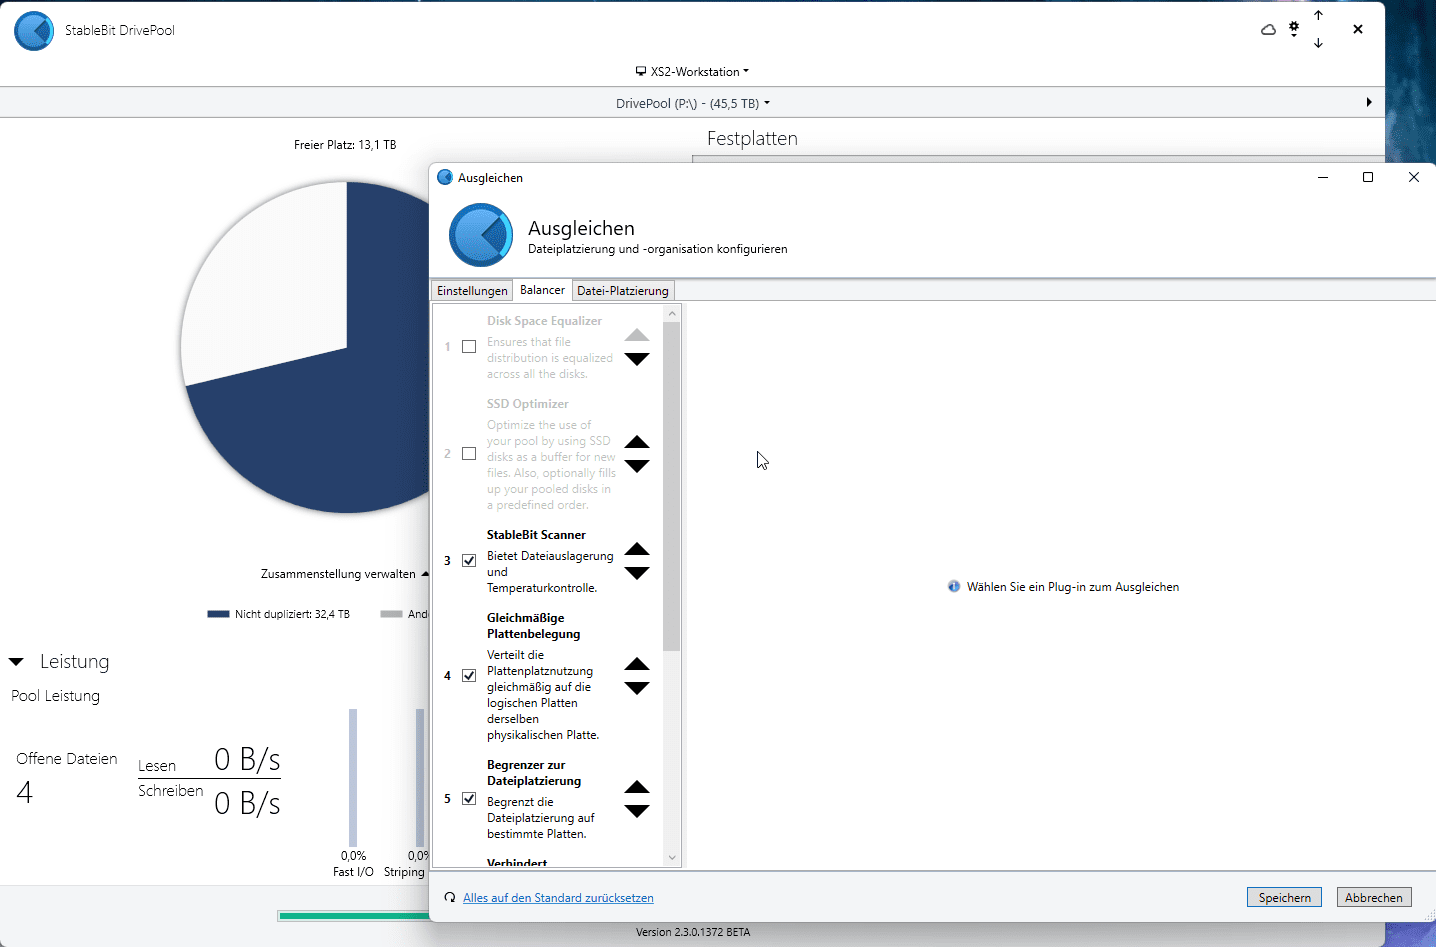Click the StableBit DrivePool logo icon
The height and width of the screenshot is (947, 1436).
click(34, 31)
